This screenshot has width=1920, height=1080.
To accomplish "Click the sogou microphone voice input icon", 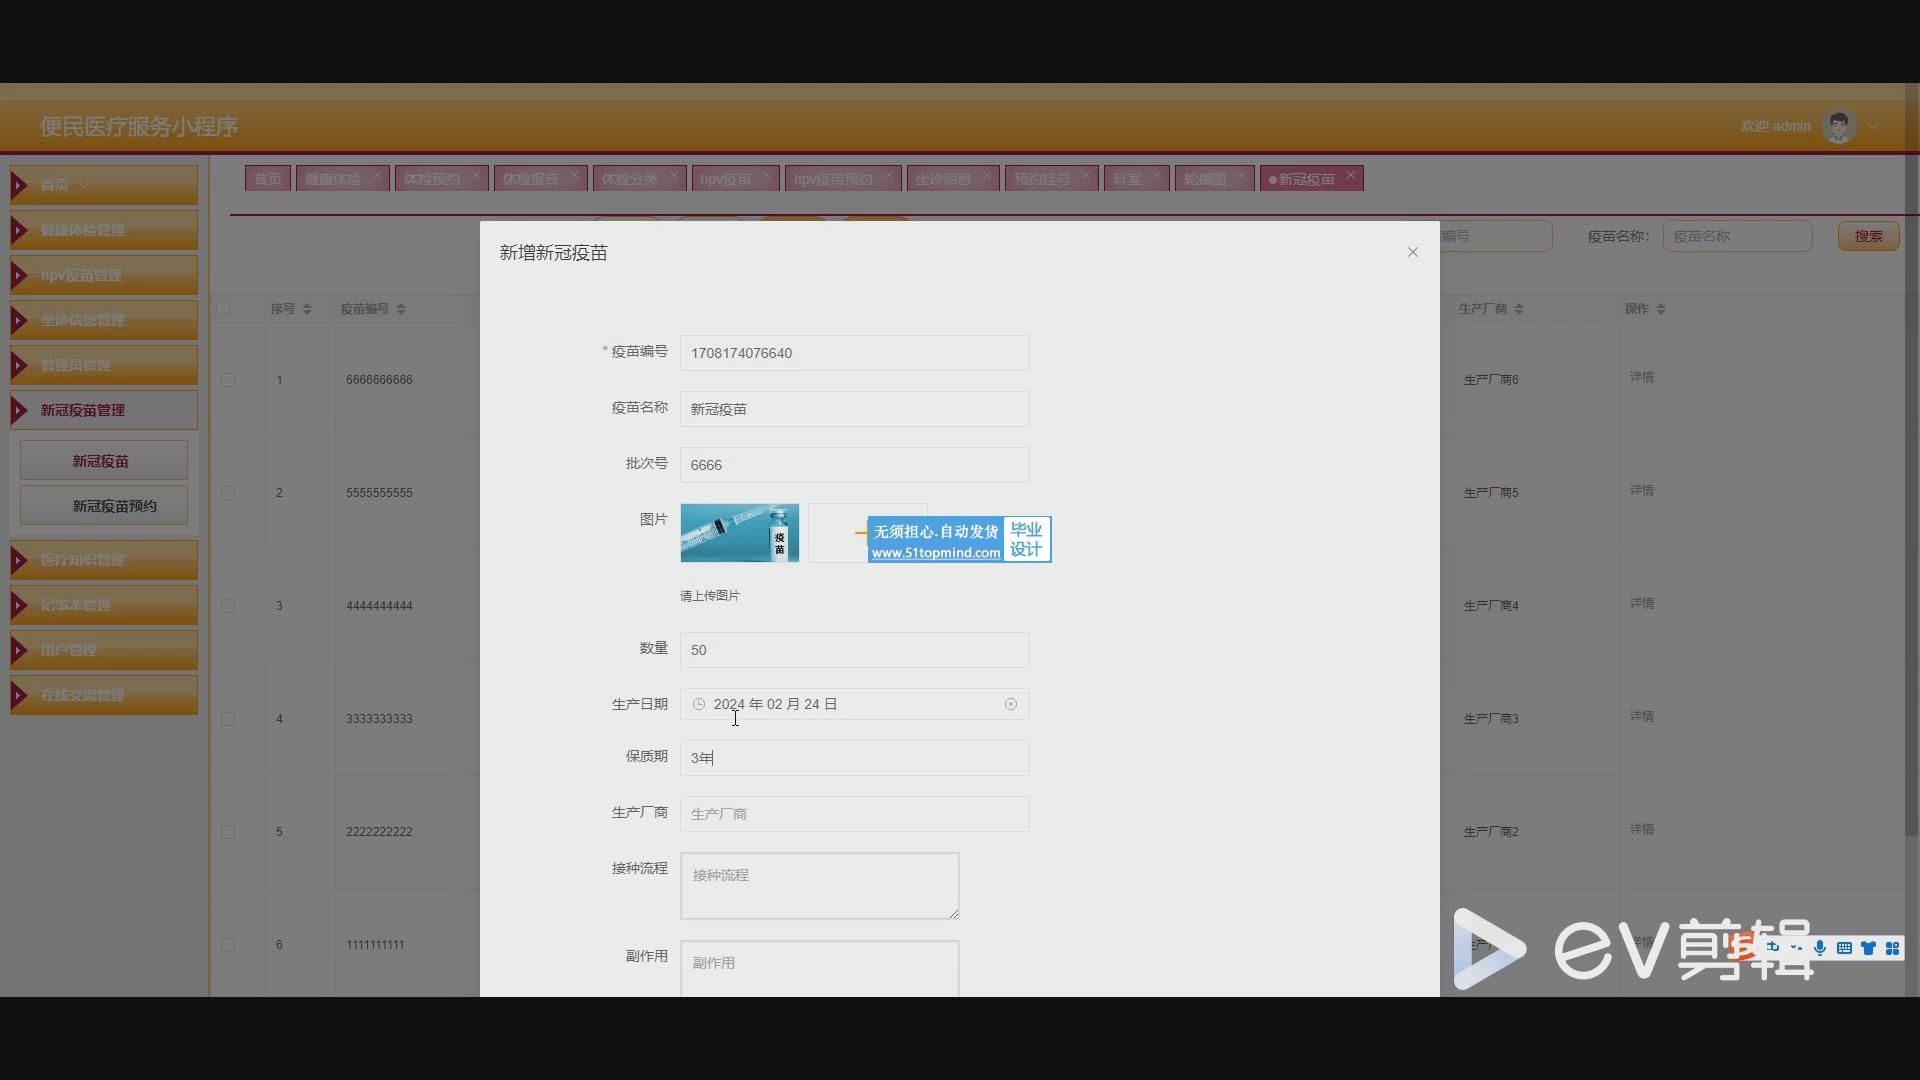I will click(1820, 948).
